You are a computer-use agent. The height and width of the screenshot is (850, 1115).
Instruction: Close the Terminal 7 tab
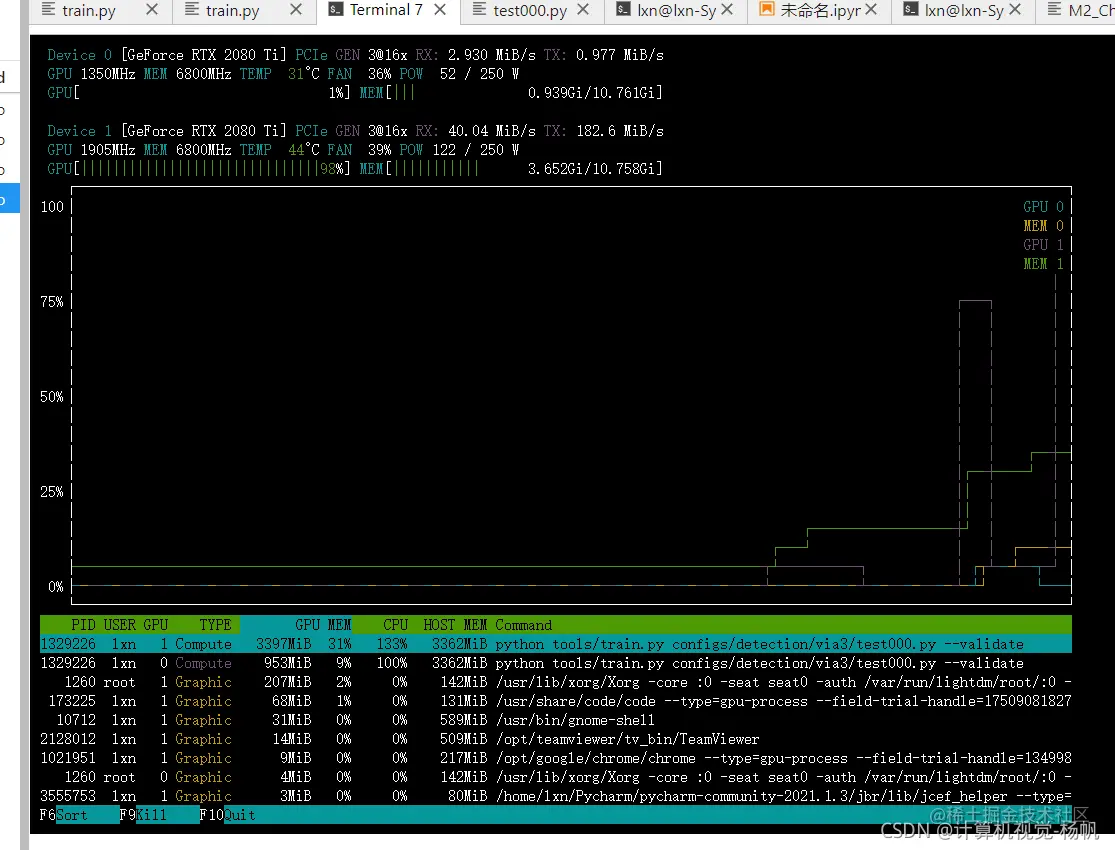(440, 10)
